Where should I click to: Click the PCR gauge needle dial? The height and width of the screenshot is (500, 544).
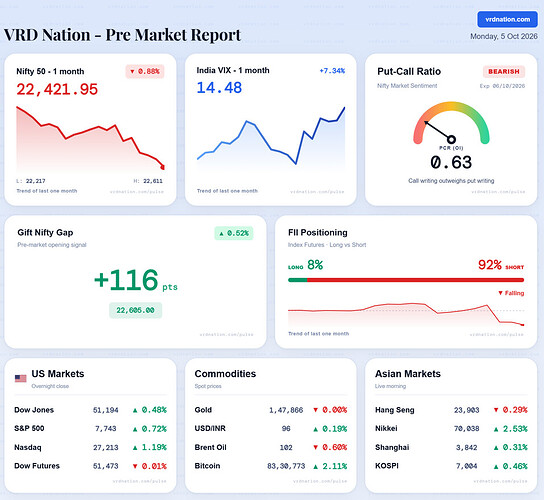click(451, 124)
